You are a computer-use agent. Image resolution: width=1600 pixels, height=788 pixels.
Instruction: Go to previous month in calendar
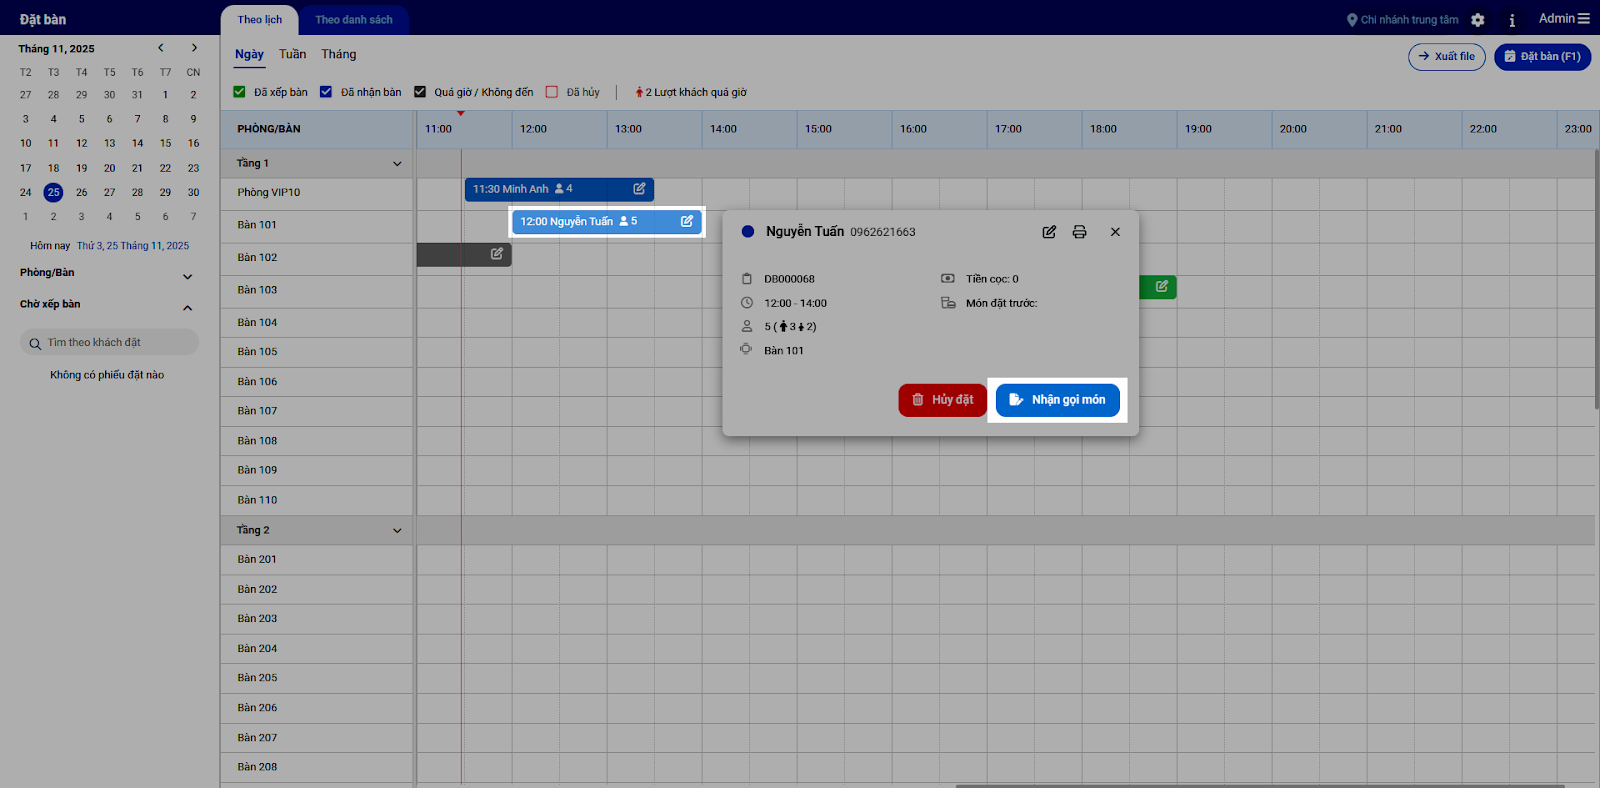point(161,48)
